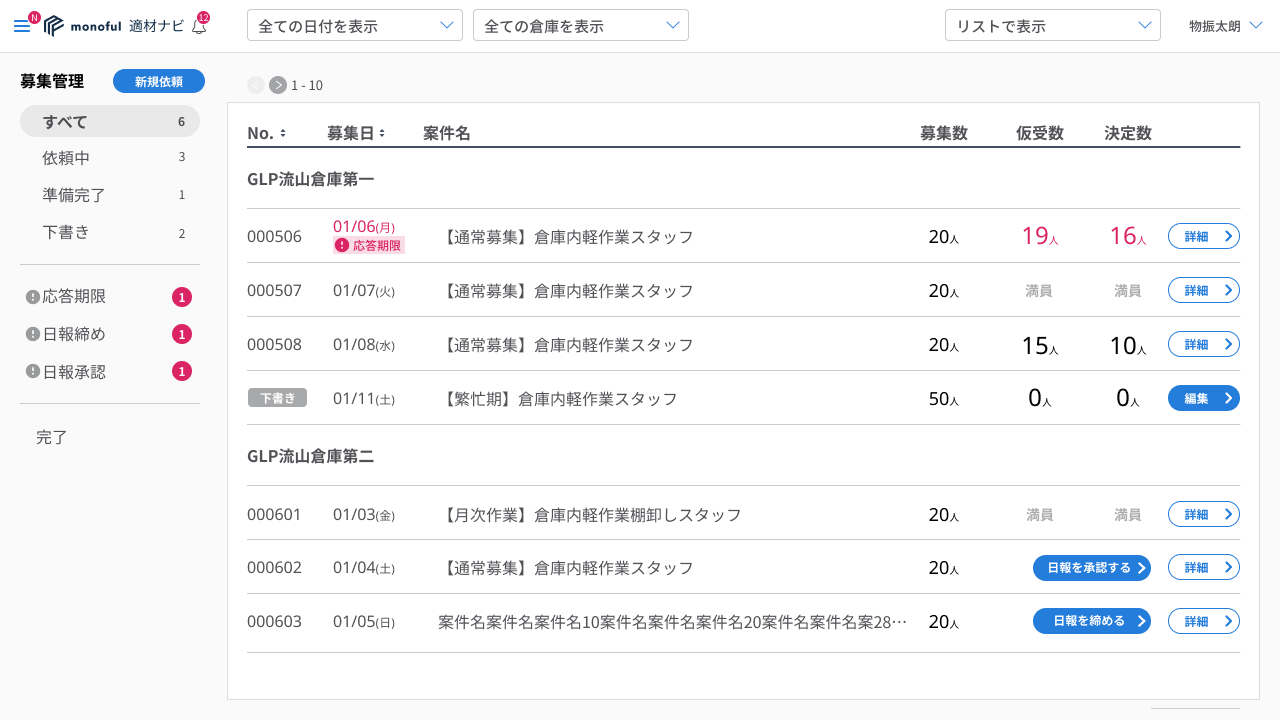Open the リストで表示 view dropdown
Screen dimensions: 1280x720
point(1052,25)
